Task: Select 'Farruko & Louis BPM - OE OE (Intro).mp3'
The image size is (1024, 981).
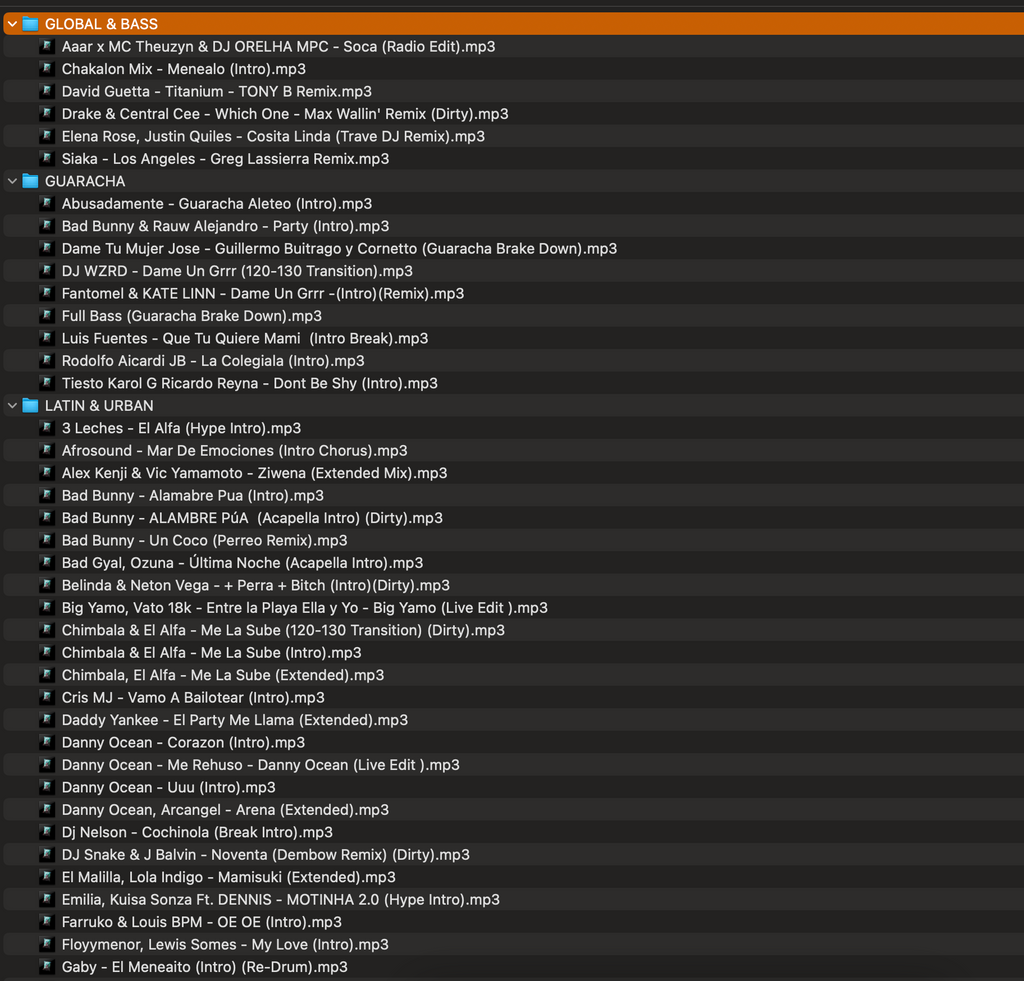Action: tap(202, 922)
